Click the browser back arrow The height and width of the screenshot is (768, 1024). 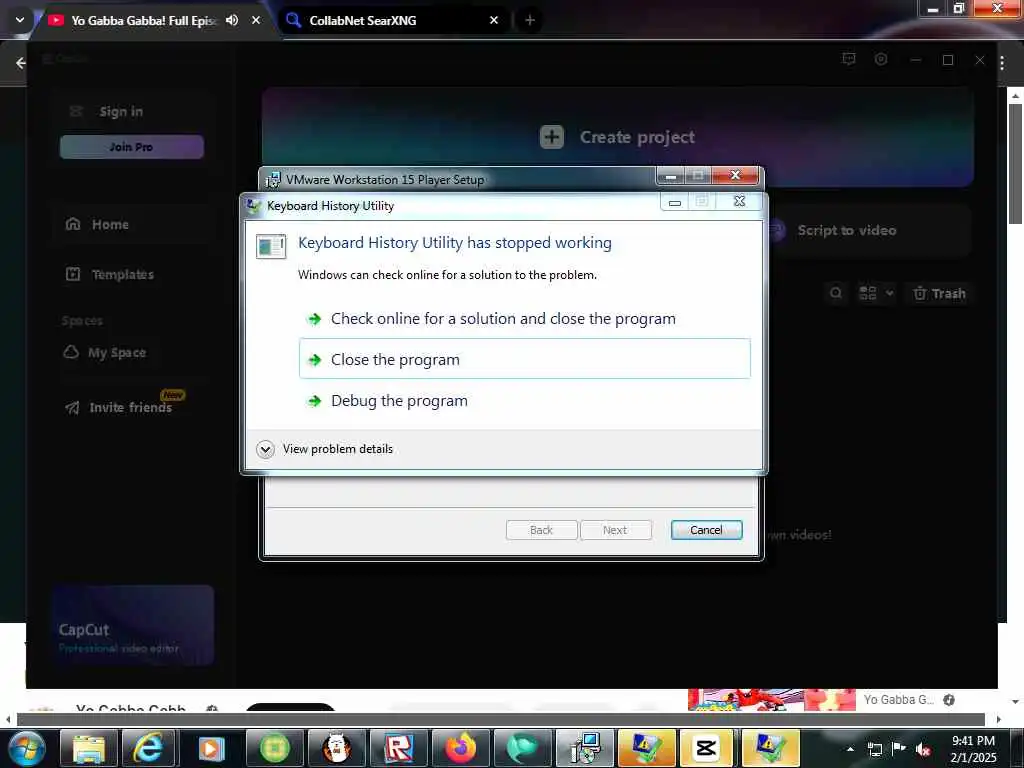pos(20,63)
